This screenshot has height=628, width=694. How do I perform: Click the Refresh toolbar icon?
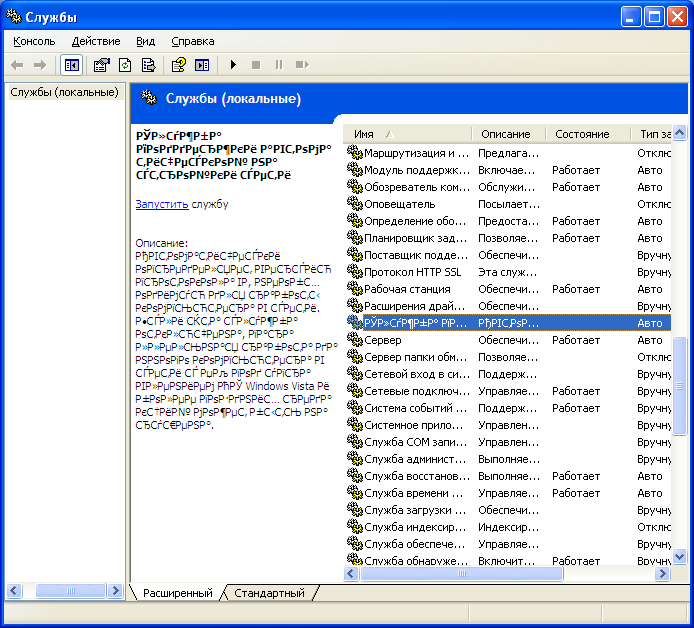(x=125, y=65)
